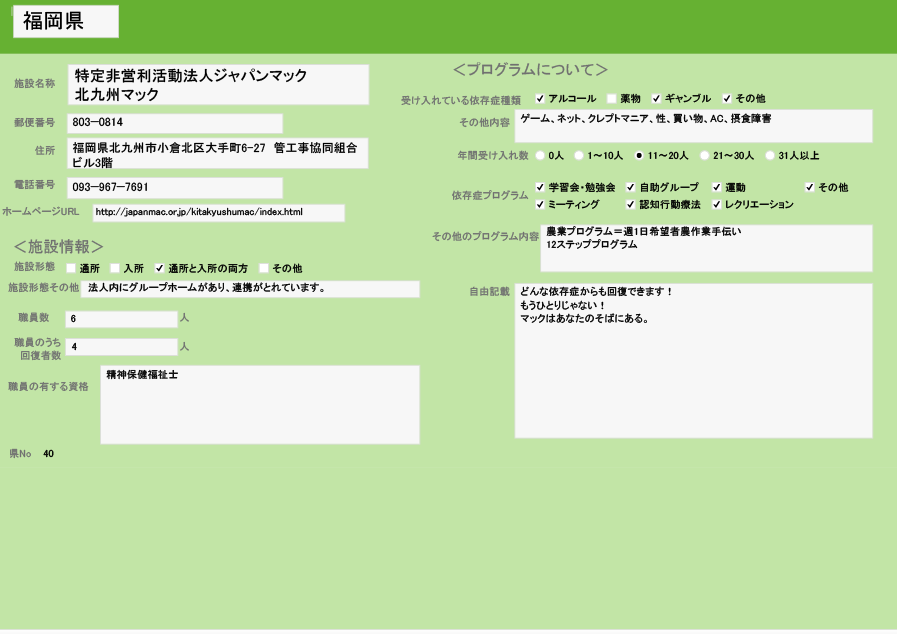Toggle the ギャンブル checkbox
The image size is (897, 634).
click(657, 99)
